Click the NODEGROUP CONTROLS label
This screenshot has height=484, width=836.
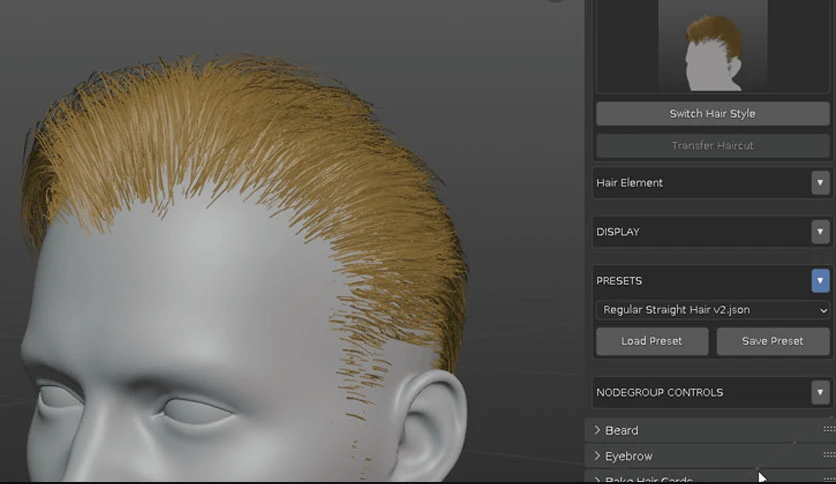coord(660,393)
